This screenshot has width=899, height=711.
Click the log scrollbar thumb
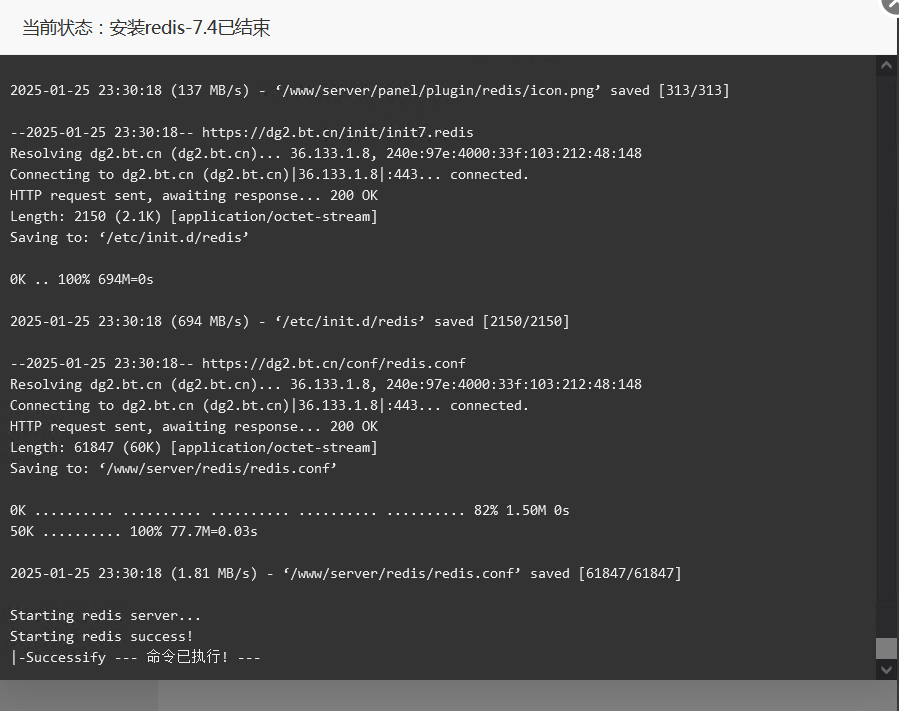(x=886, y=649)
